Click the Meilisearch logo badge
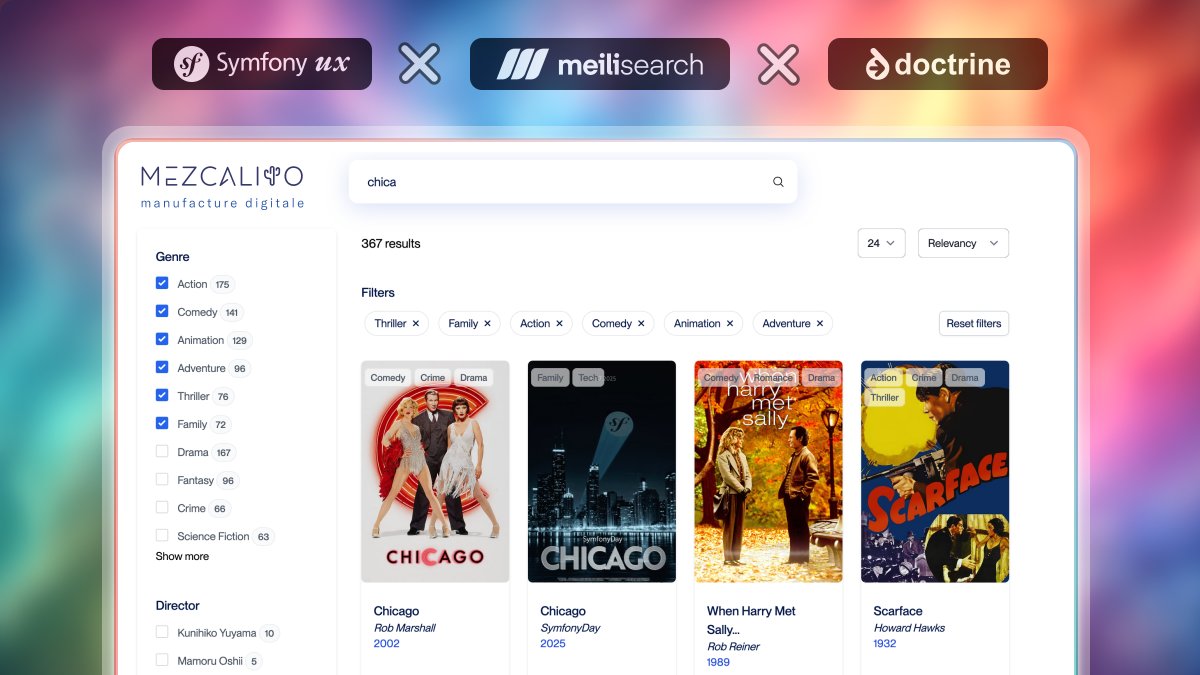Viewport: 1200px width, 675px height. tap(600, 64)
